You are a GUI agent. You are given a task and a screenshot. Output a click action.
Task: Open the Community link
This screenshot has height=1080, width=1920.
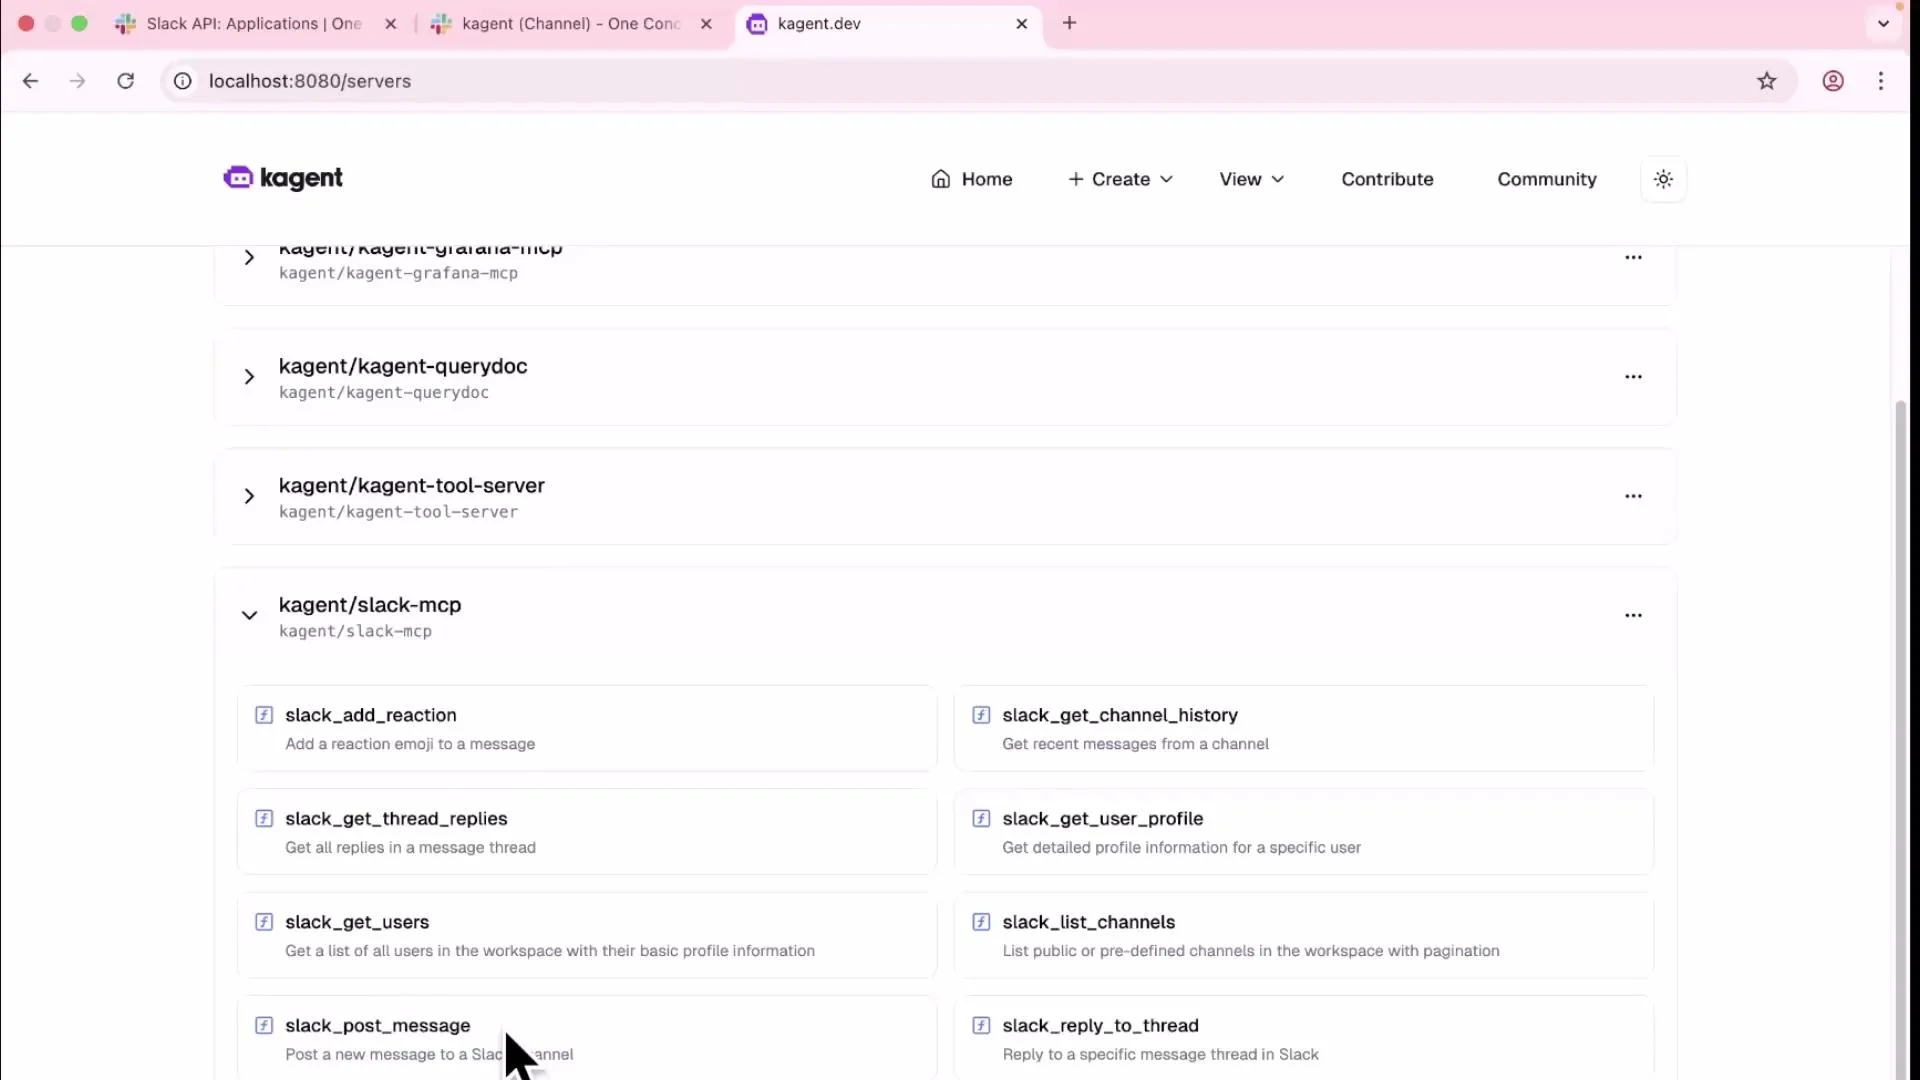[1546, 179]
